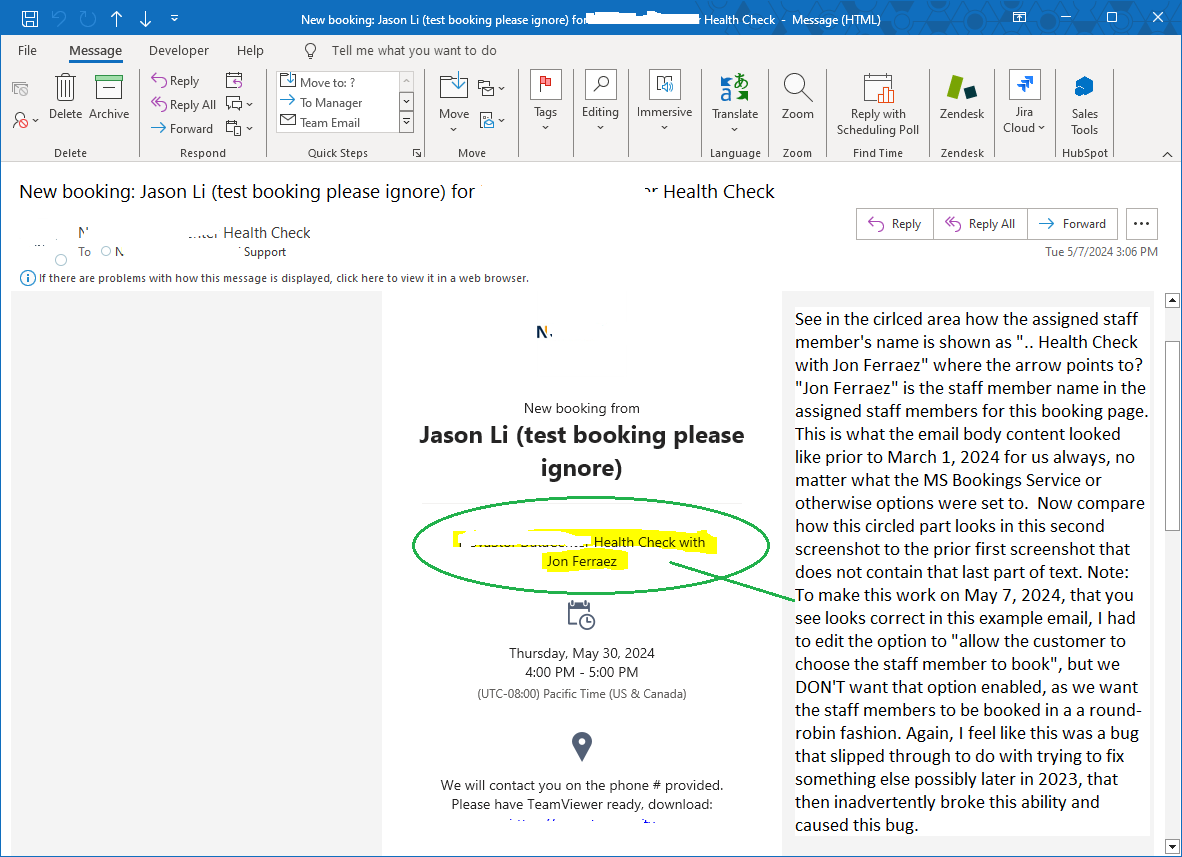This screenshot has width=1182, height=857.
Task: Click the Forward button in the message header
Action: [x=1073, y=224]
